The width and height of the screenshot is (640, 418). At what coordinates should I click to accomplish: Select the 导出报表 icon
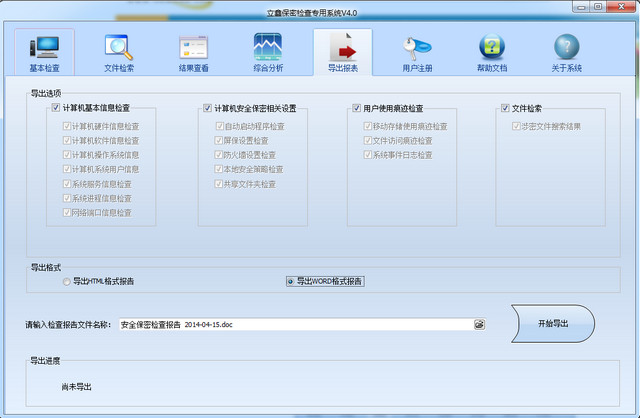click(x=342, y=48)
